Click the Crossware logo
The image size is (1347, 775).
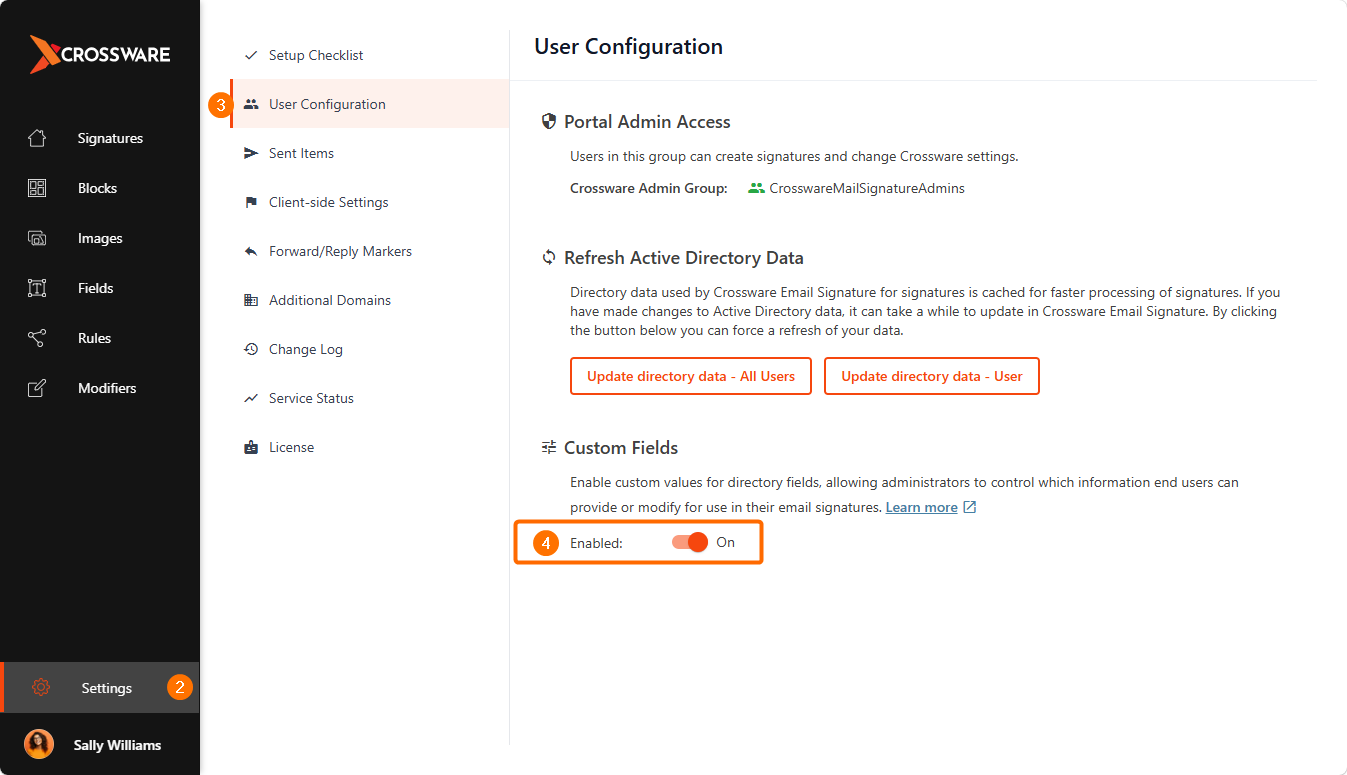point(100,54)
